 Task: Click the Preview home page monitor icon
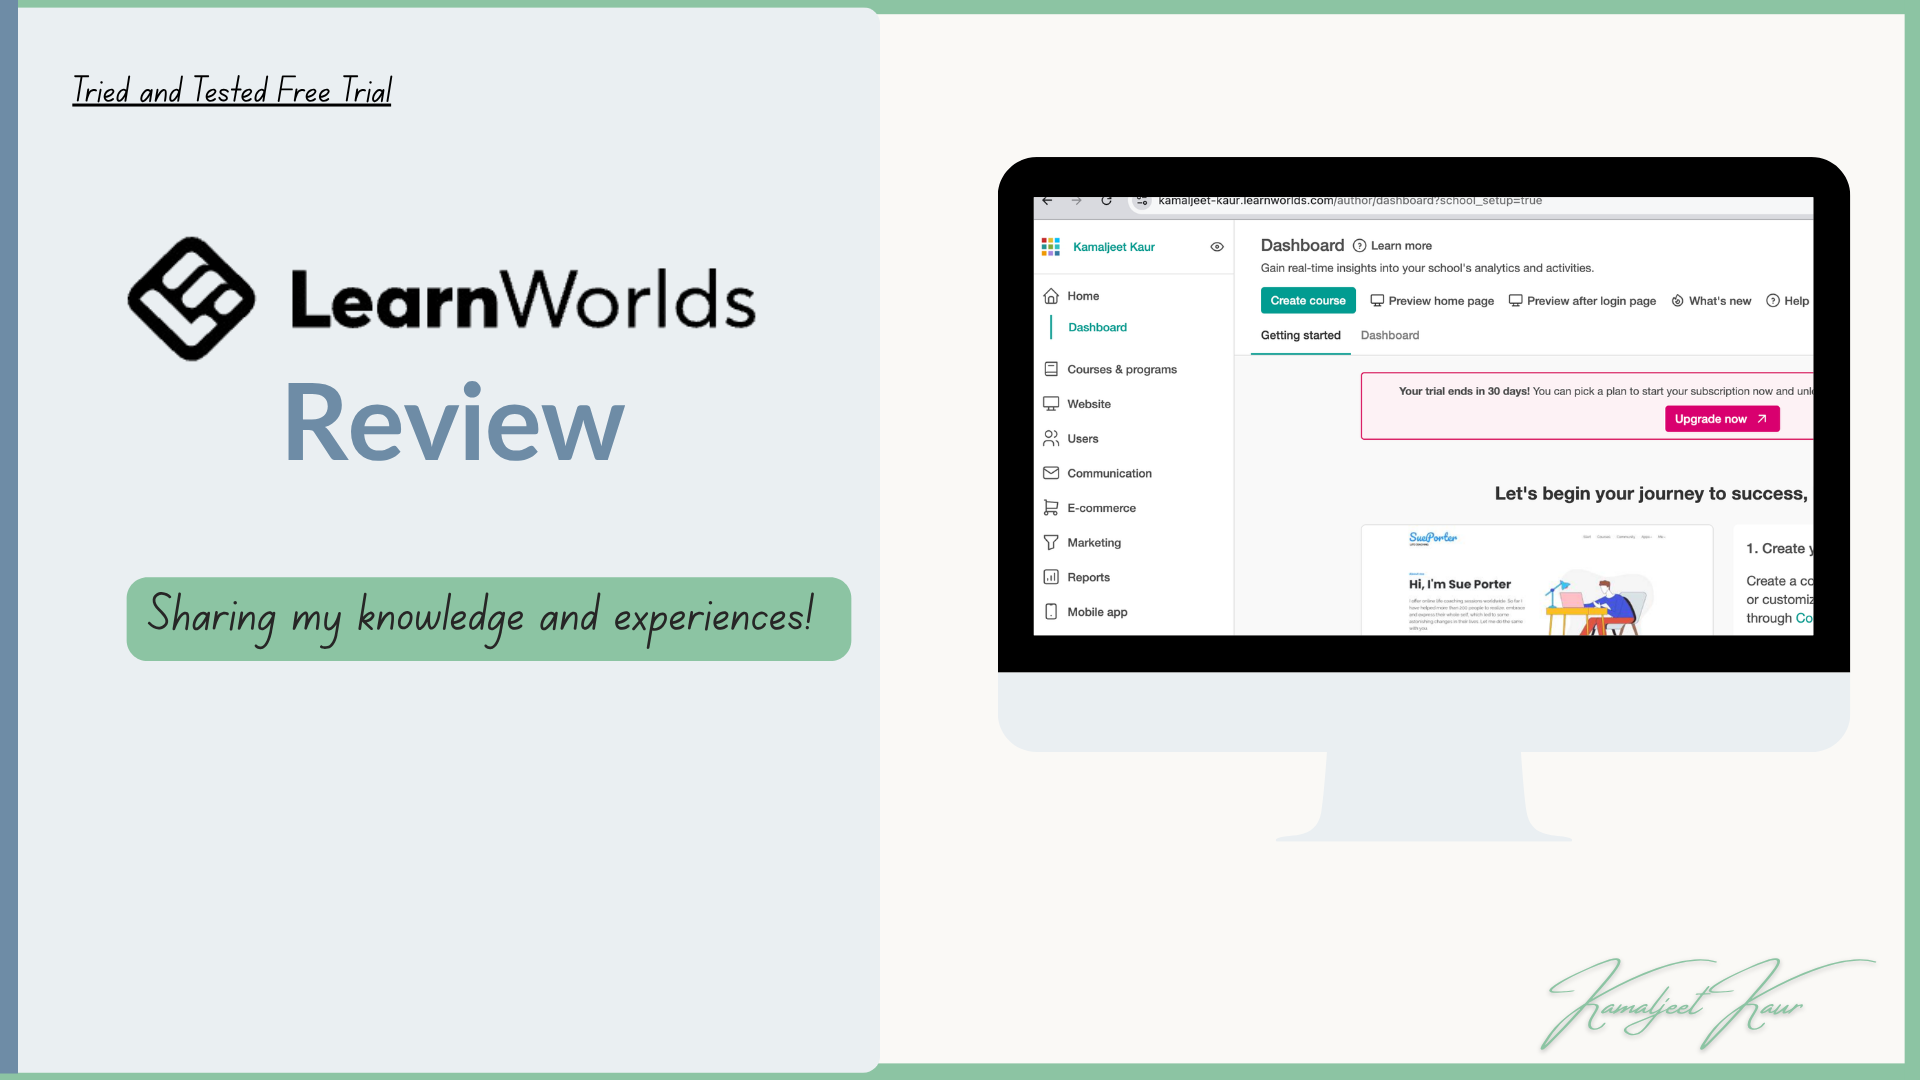pyautogui.click(x=1377, y=301)
